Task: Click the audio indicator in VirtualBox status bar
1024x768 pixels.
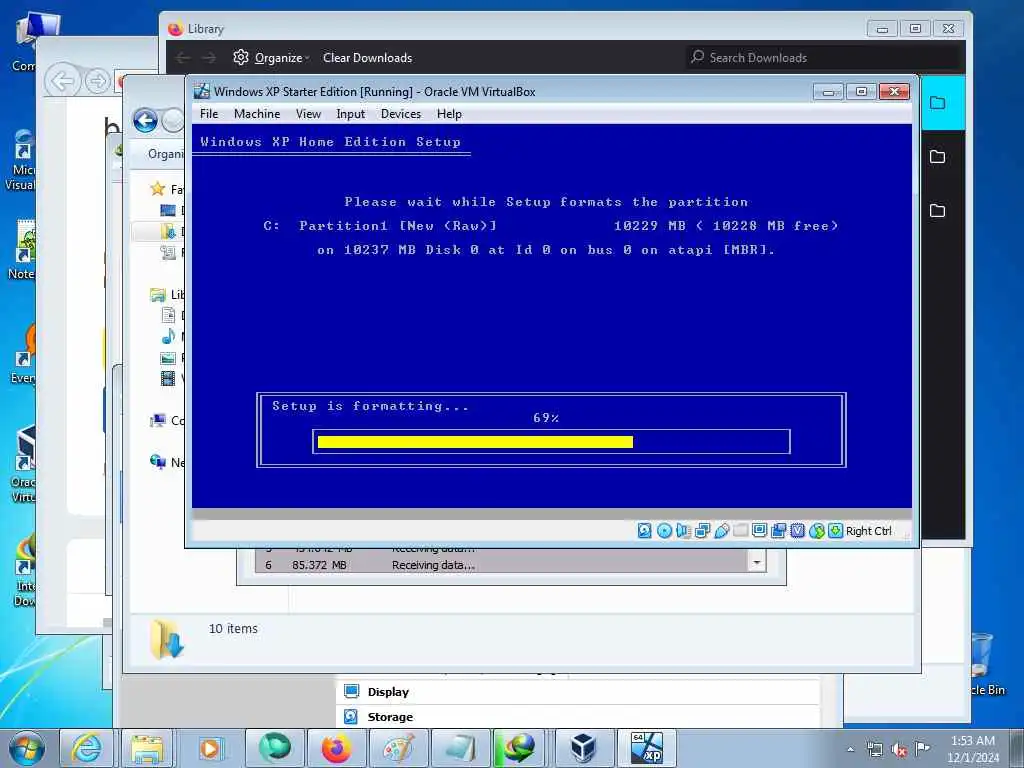Action: [683, 531]
